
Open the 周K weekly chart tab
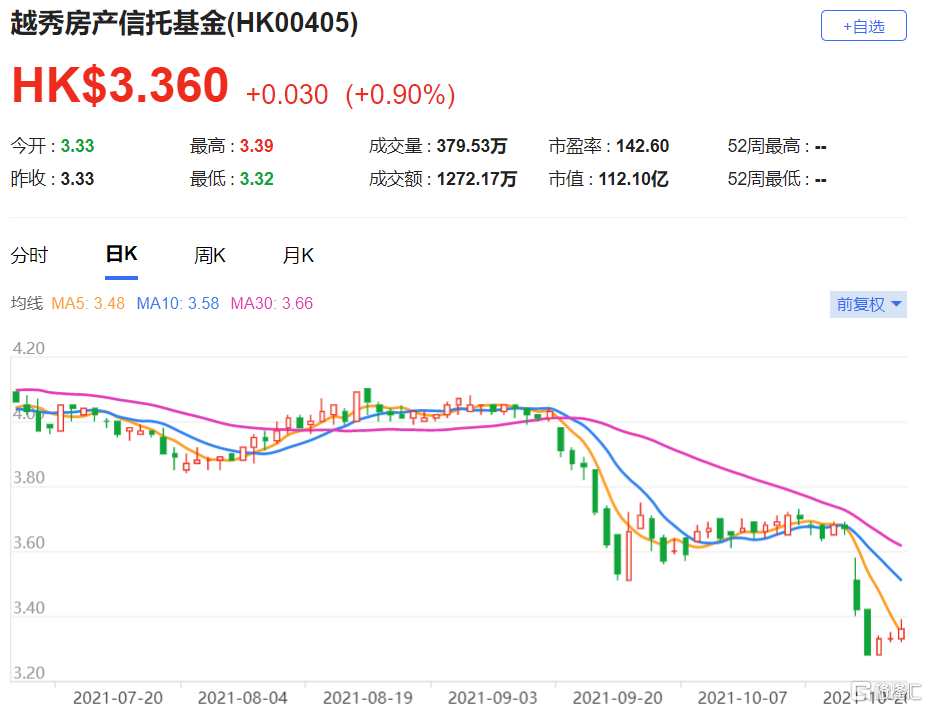coord(210,256)
